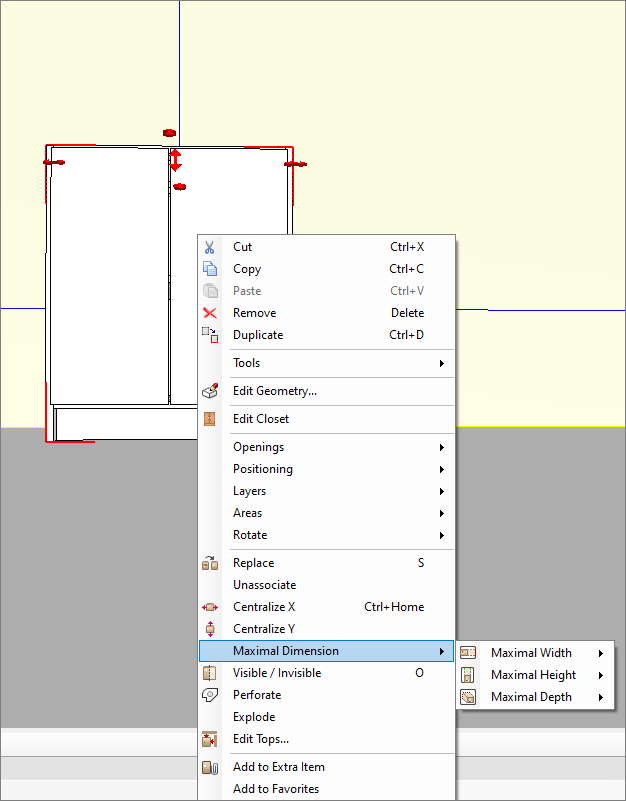Click the Perforate icon
This screenshot has width=626, height=801.
[x=210, y=695]
